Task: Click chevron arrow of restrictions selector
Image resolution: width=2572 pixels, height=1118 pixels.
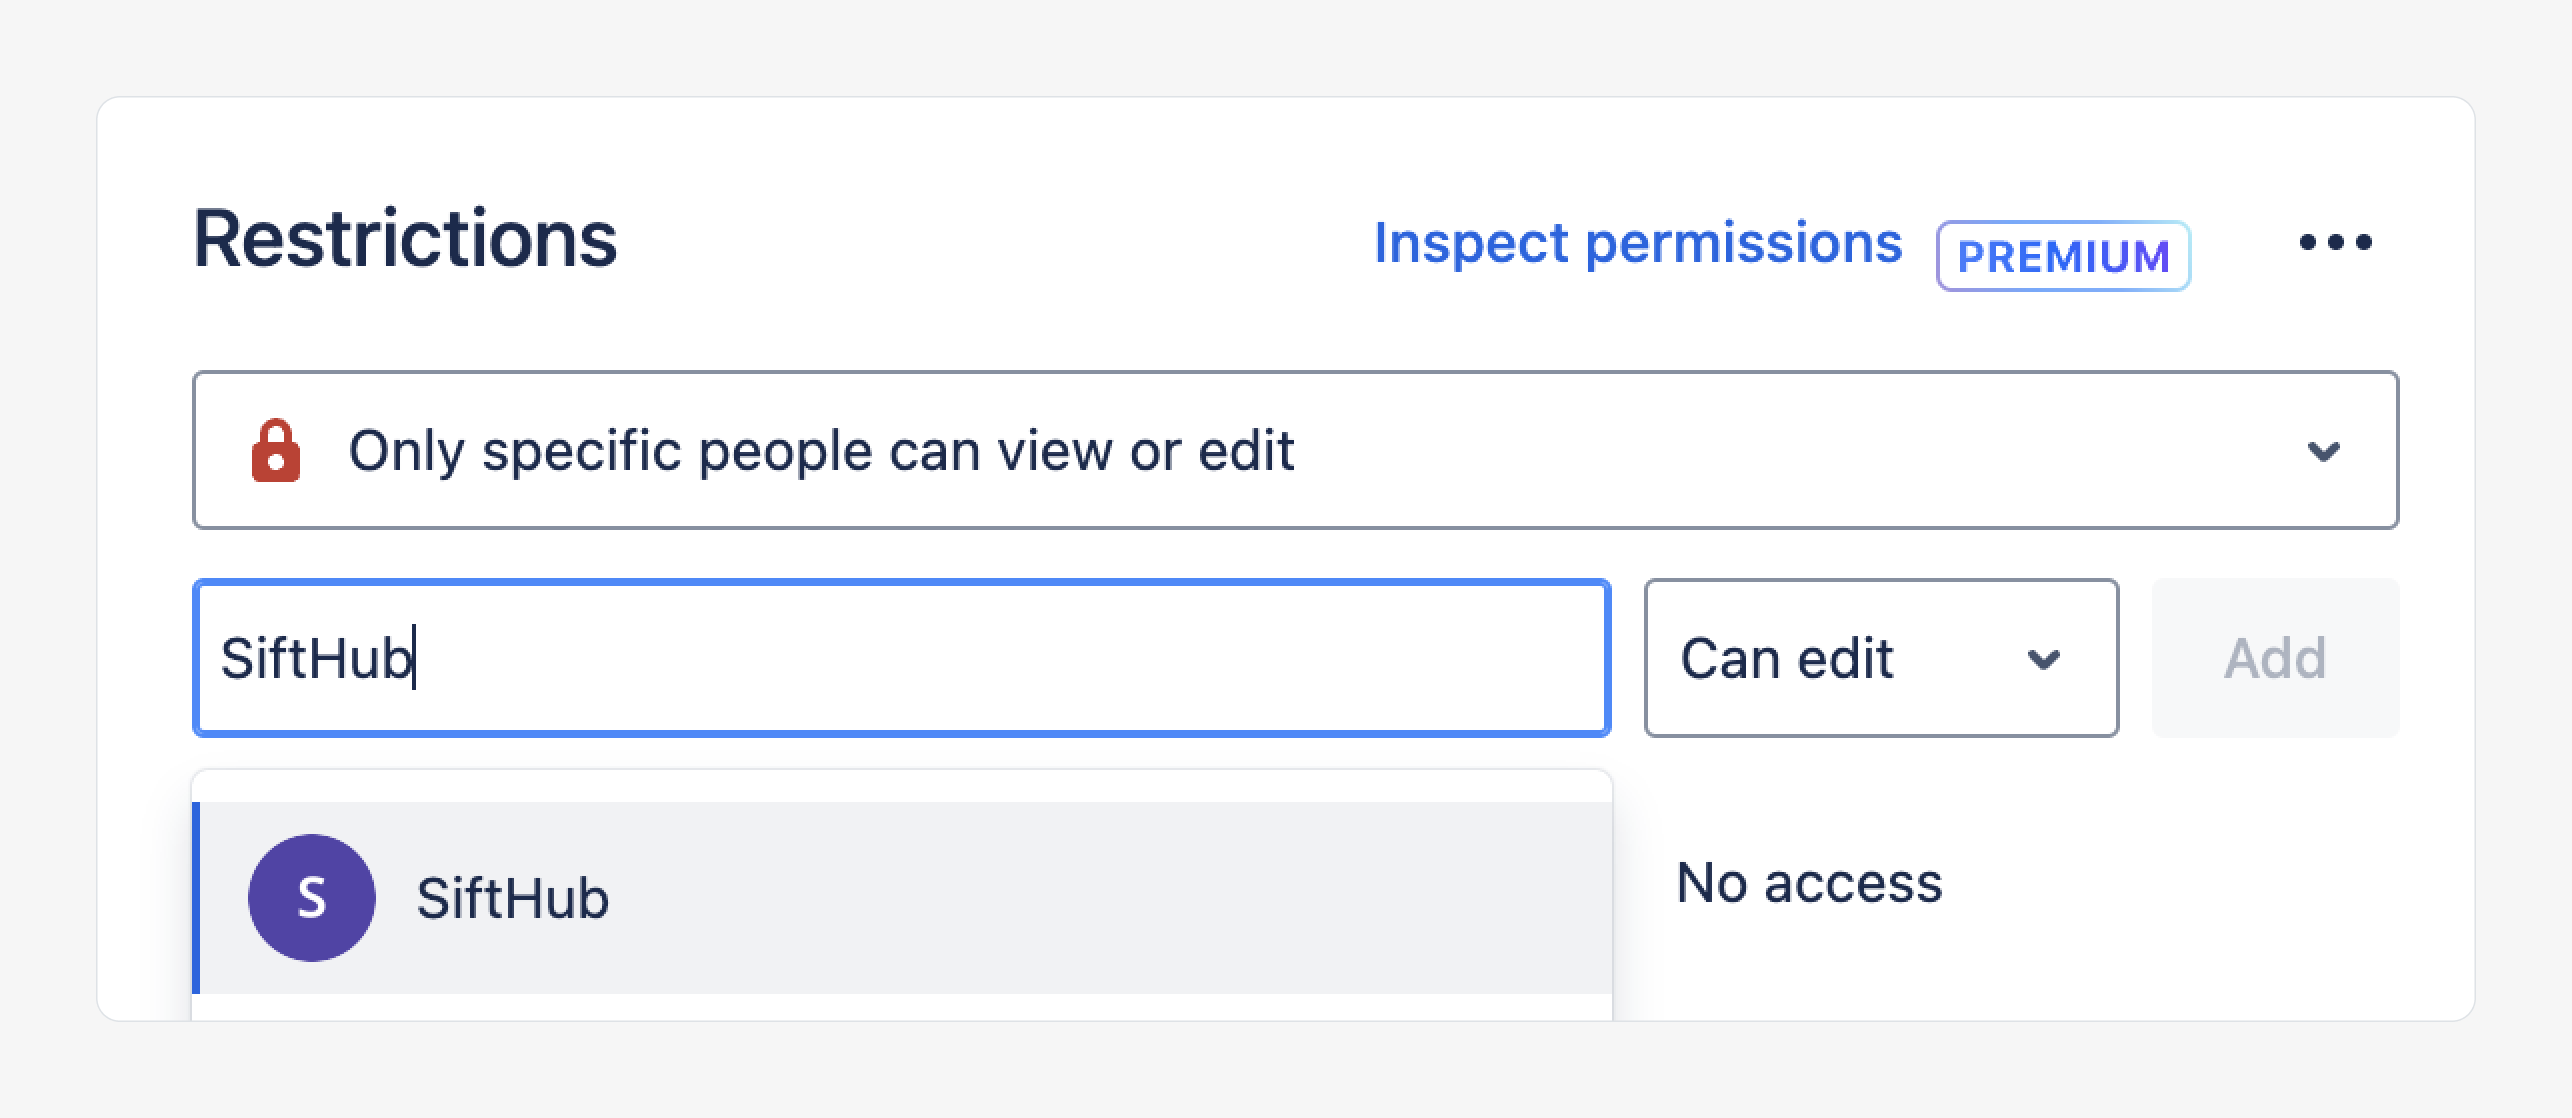Action: (x=2323, y=452)
